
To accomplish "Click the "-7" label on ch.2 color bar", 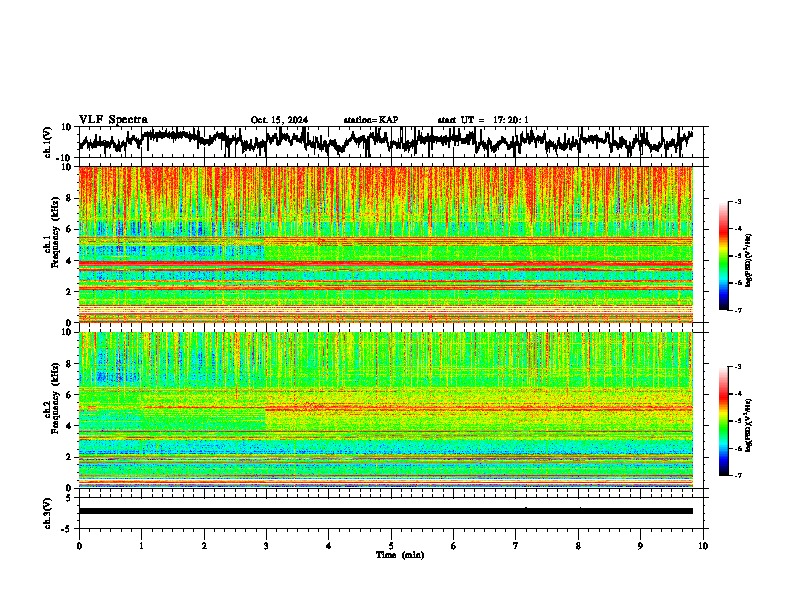I will 737,475.
